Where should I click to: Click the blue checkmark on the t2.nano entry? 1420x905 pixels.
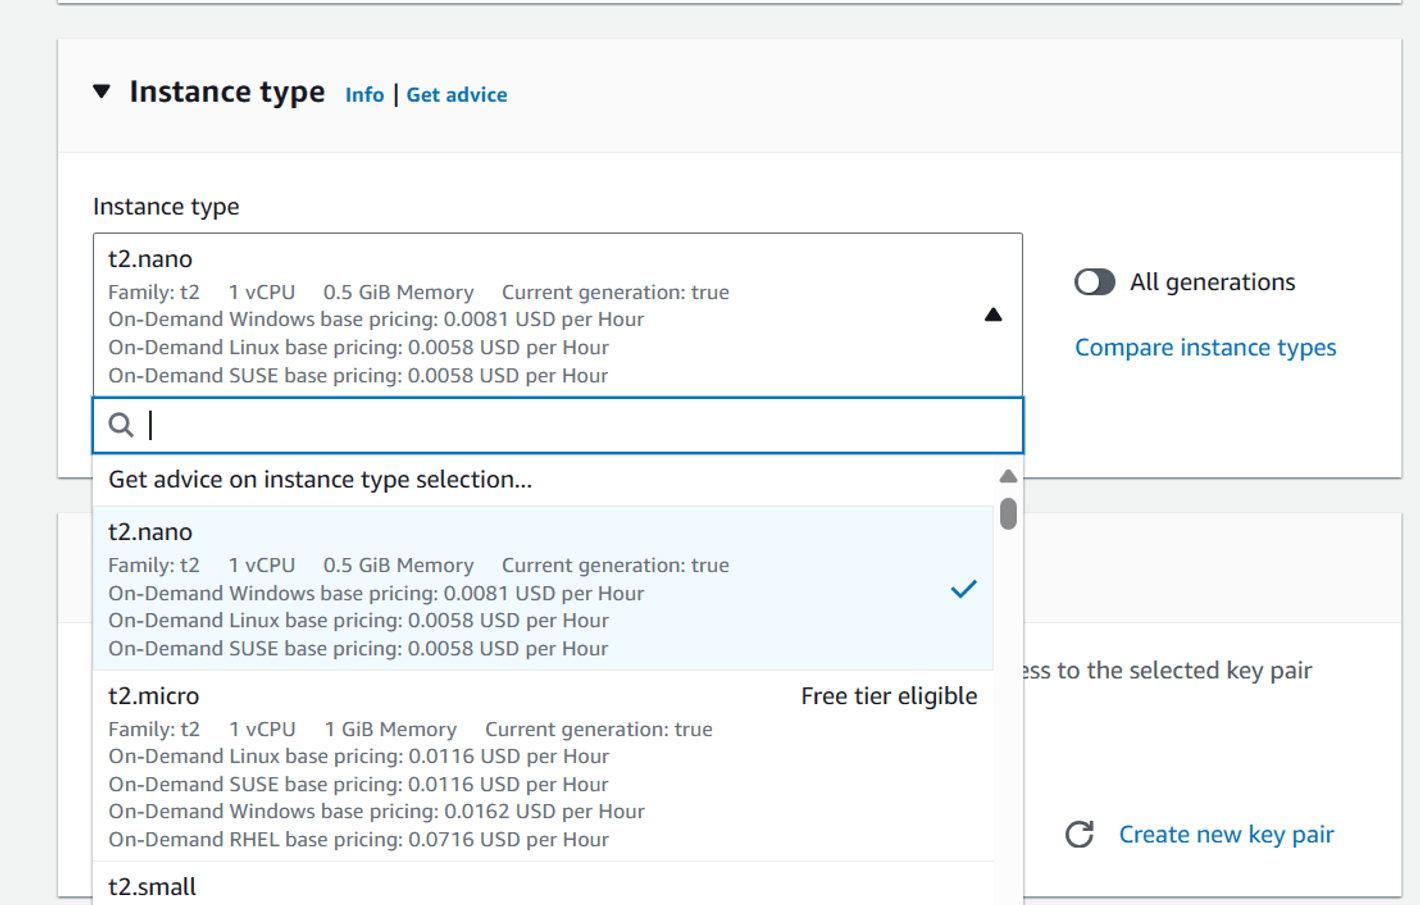pos(963,588)
